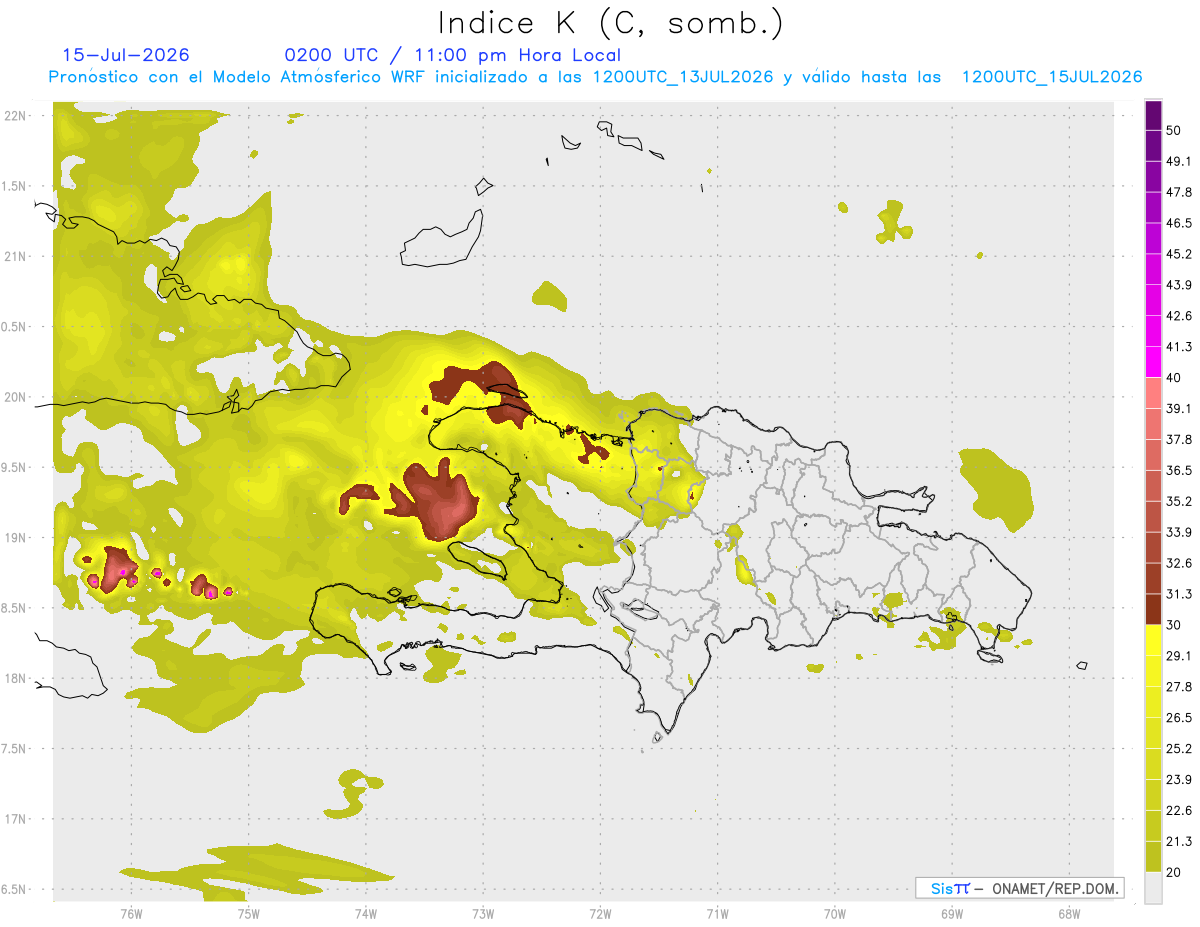1200x927 pixels.
Task: Click the legend value '31.3'
Action: point(1179,595)
